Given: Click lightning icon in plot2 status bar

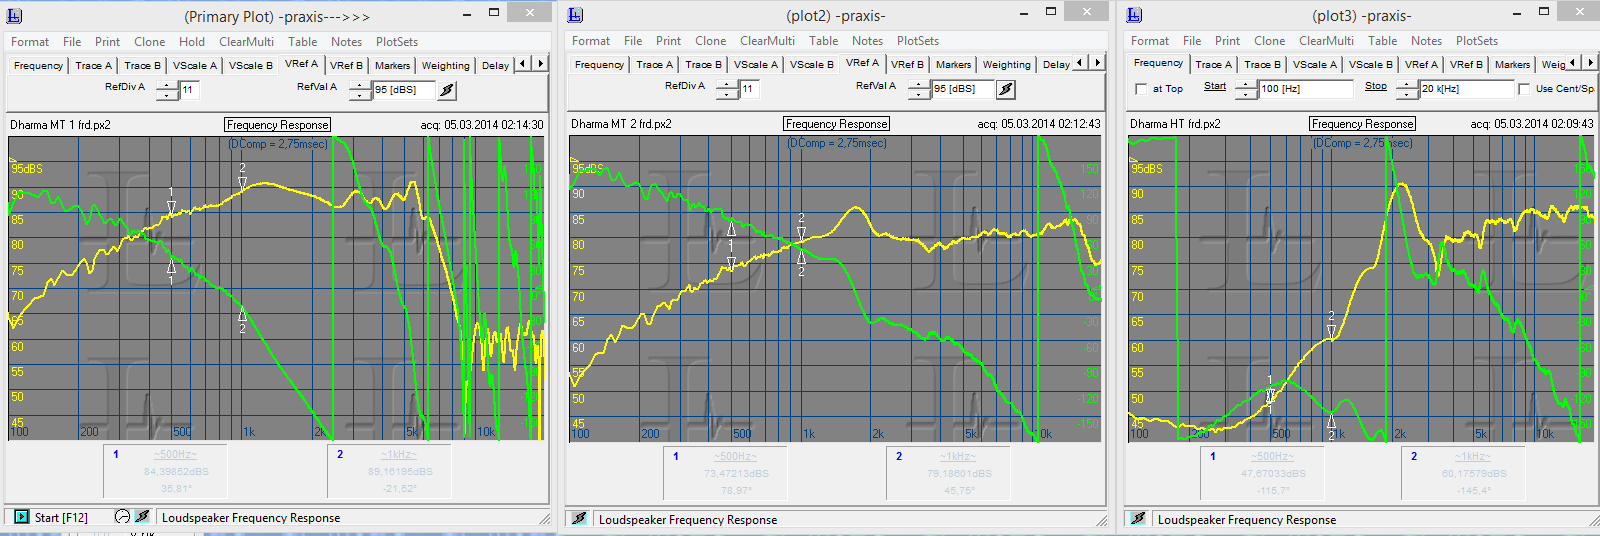Looking at the screenshot, I should (579, 518).
